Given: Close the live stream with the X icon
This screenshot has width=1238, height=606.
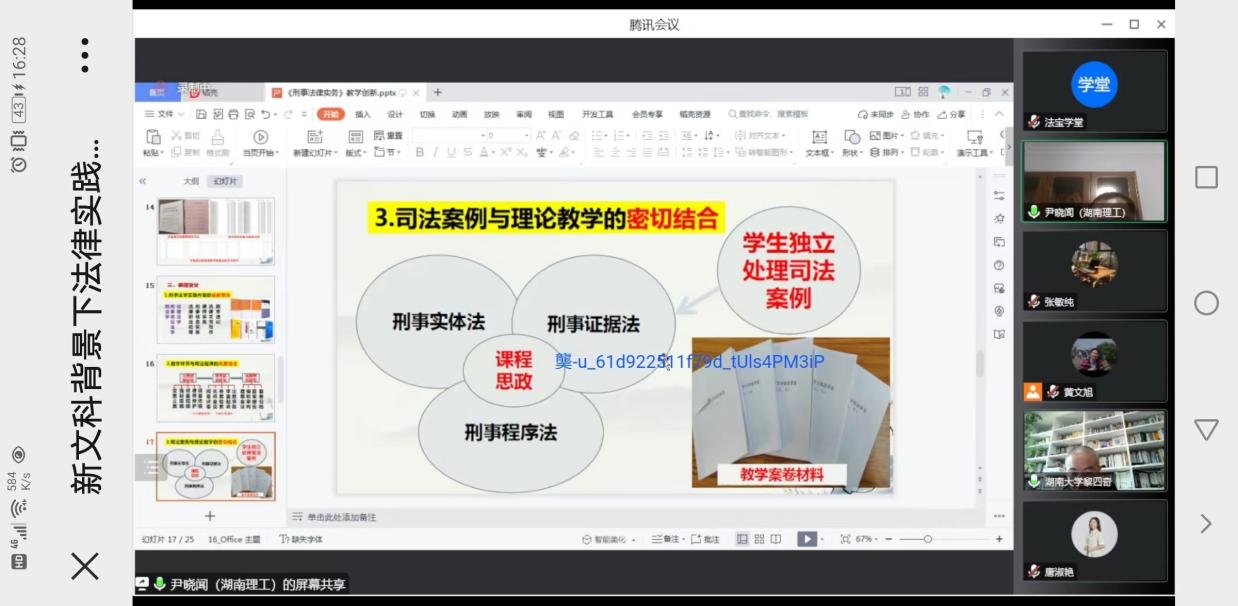Looking at the screenshot, I should (85, 566).
